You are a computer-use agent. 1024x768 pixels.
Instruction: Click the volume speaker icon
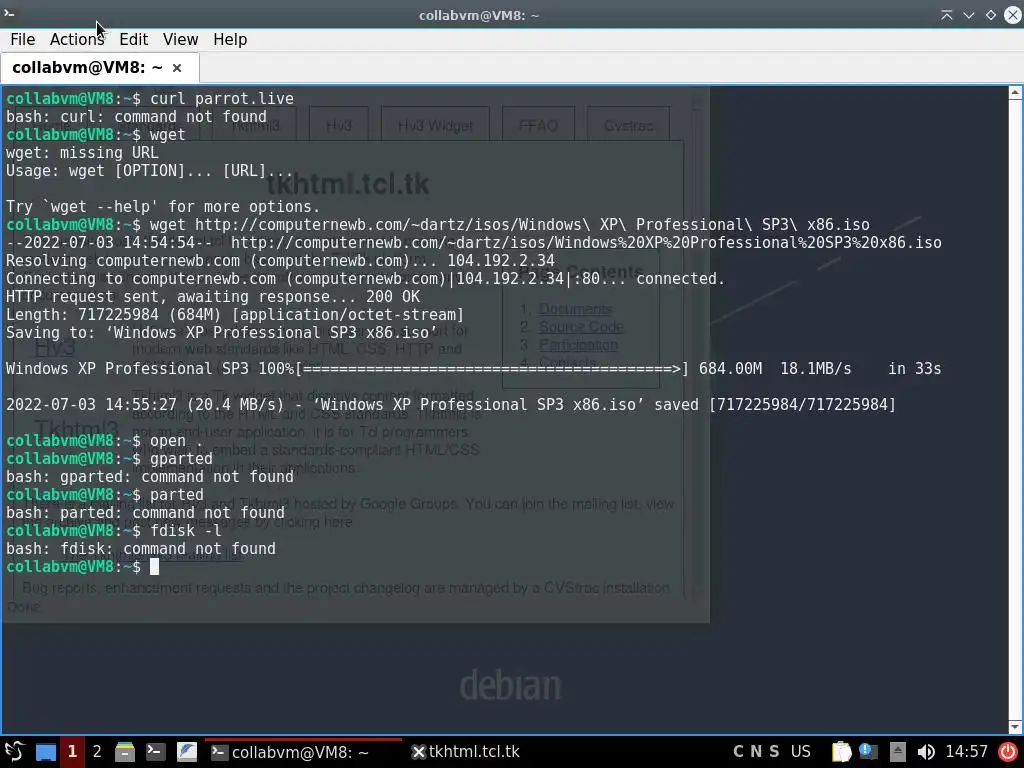(925, 752)
